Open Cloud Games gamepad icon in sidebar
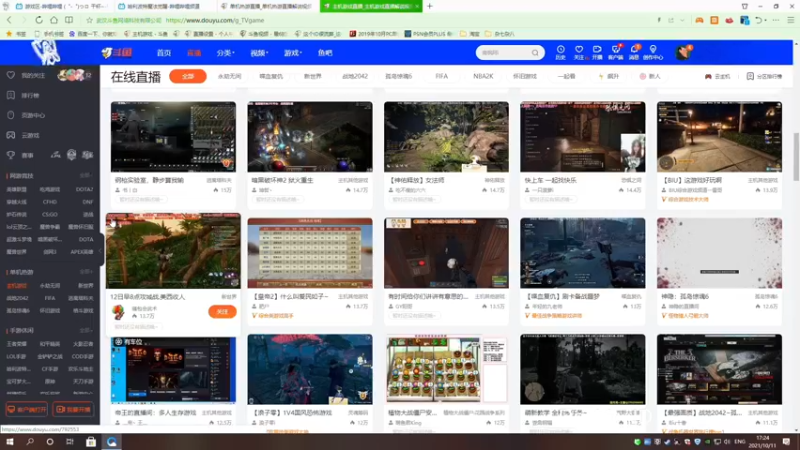 coord(11,135)
